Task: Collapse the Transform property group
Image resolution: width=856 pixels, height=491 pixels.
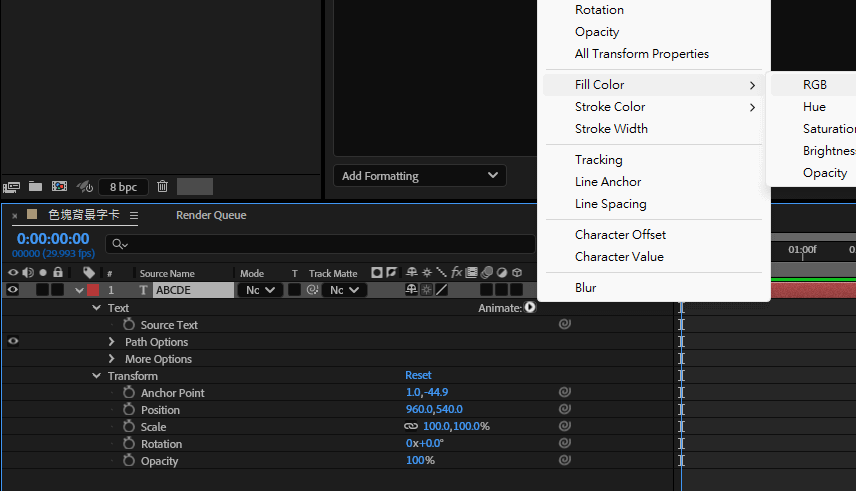Action: click(97, 376)
